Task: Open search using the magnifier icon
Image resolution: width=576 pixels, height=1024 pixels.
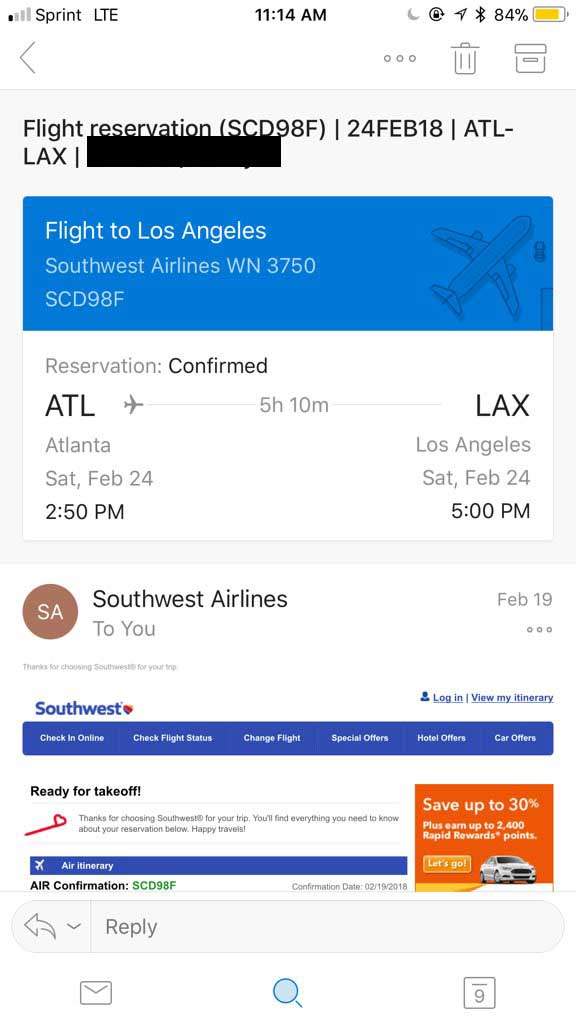Action: tap(287, 993)
